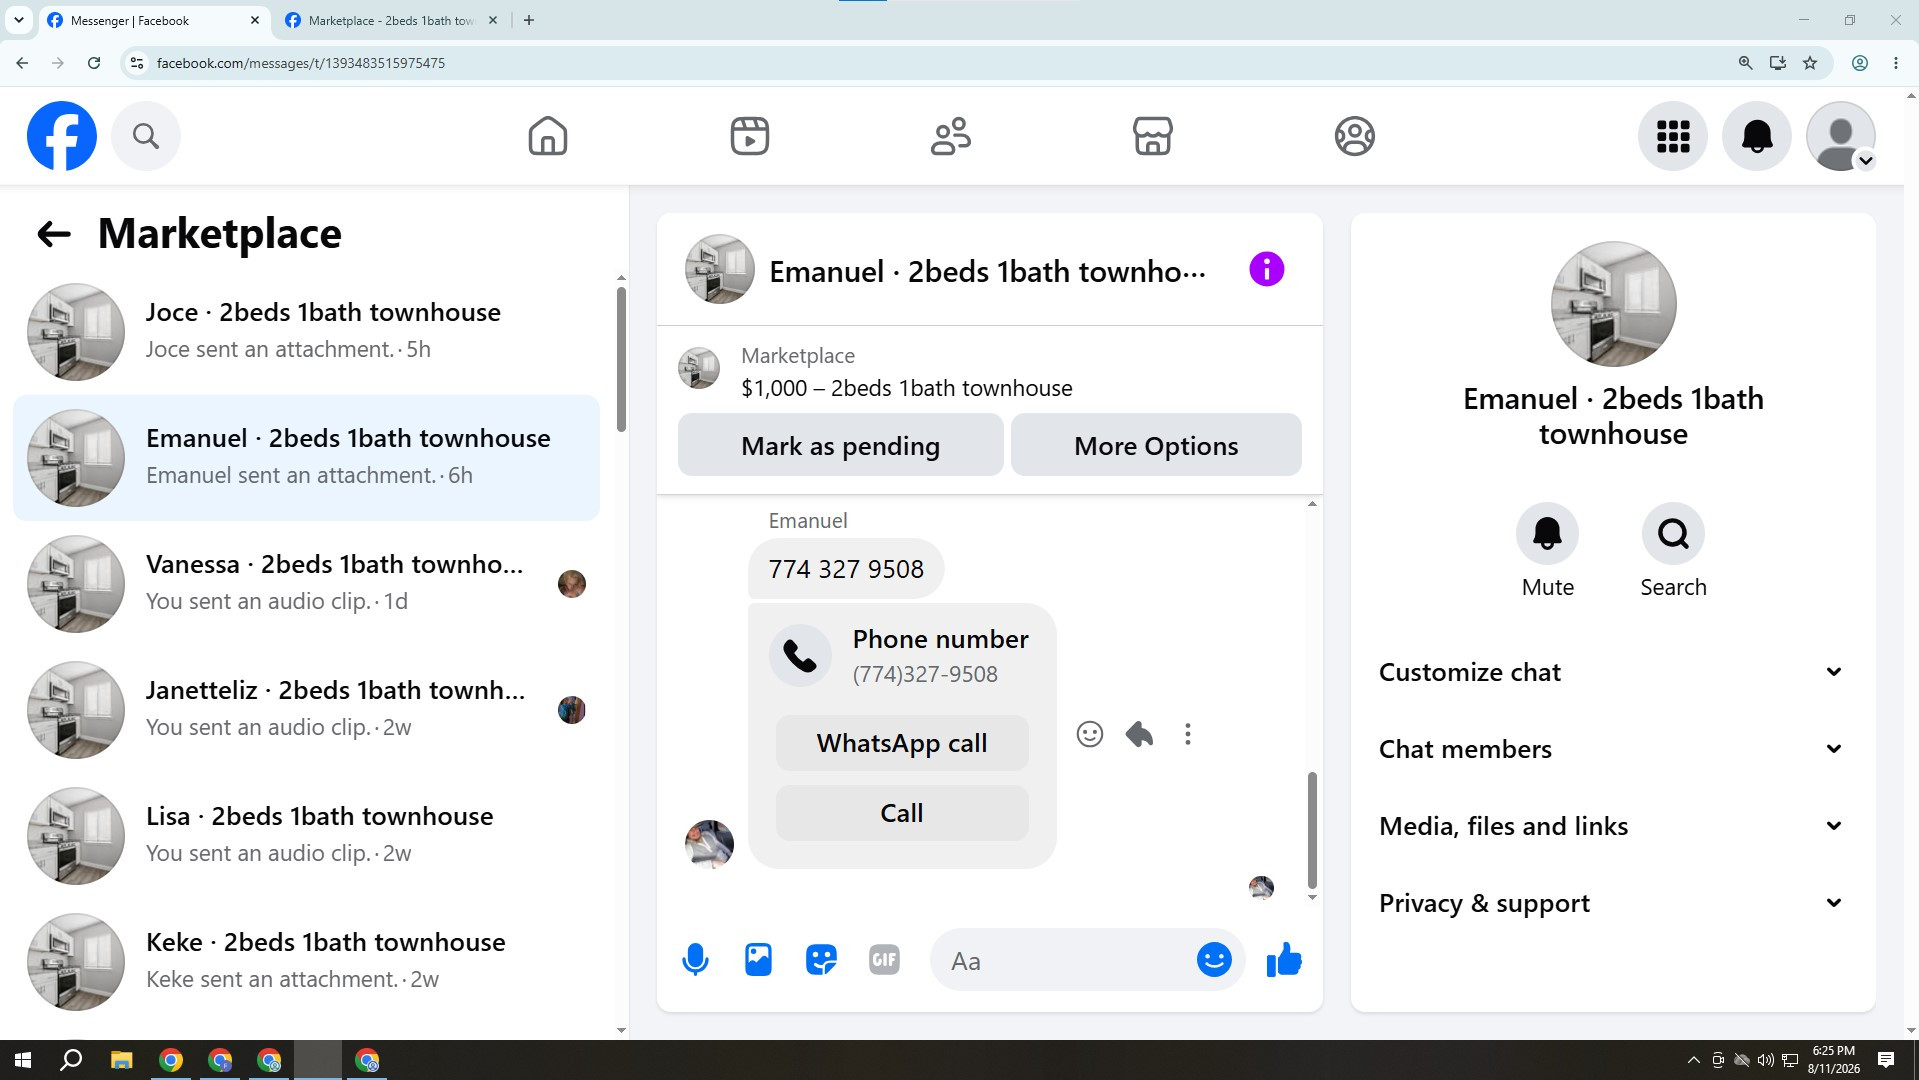1919x1080 pixels.
Task: Reload the current page
Action: coord(94,63)
